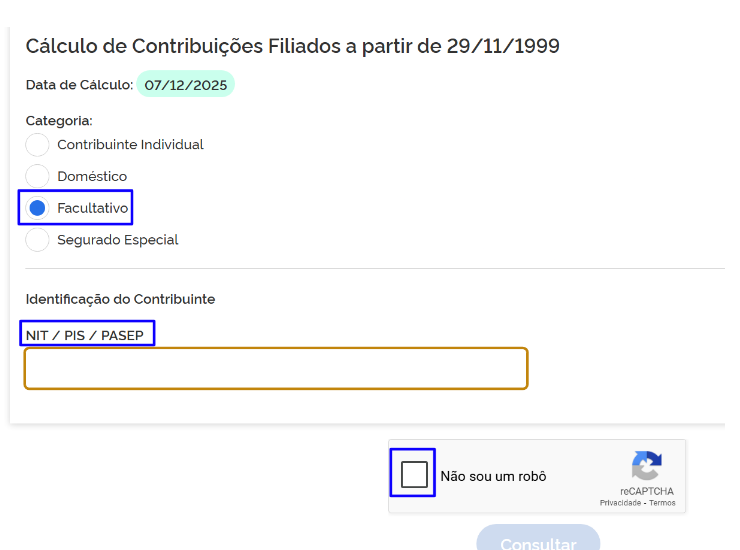Screen dimensions: 740x550
Task: Select the Contribuinte Individual radio button
Action: [37, 145]
